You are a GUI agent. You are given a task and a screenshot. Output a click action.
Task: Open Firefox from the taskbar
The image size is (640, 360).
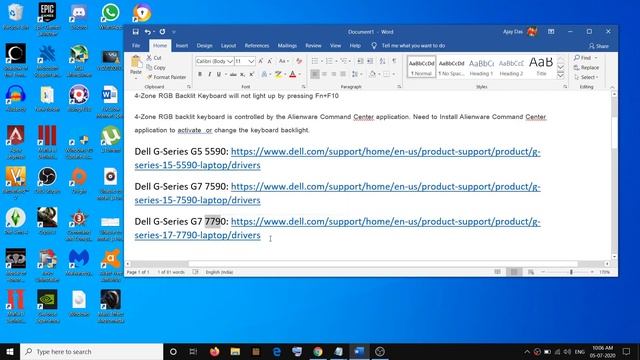[x=214, y=351]
